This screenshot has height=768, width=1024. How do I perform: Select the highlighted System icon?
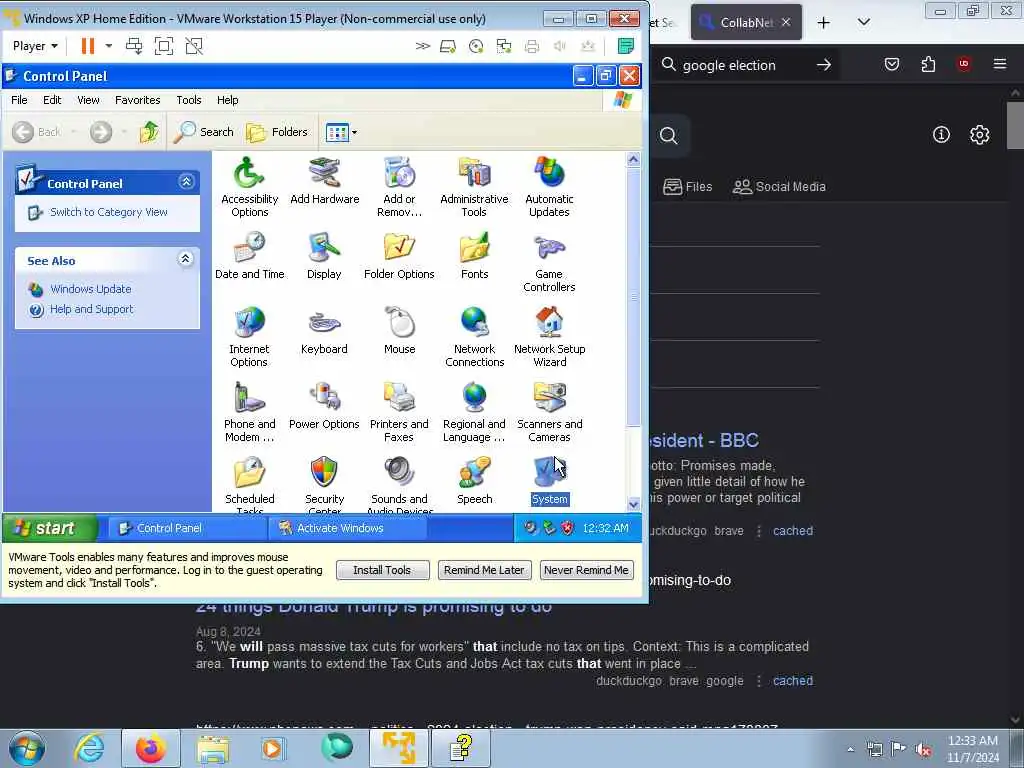coord(549,481)
